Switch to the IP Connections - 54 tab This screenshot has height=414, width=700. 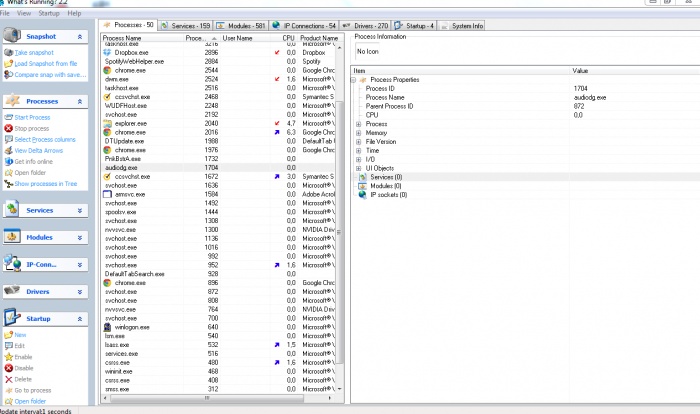(304, 26)
